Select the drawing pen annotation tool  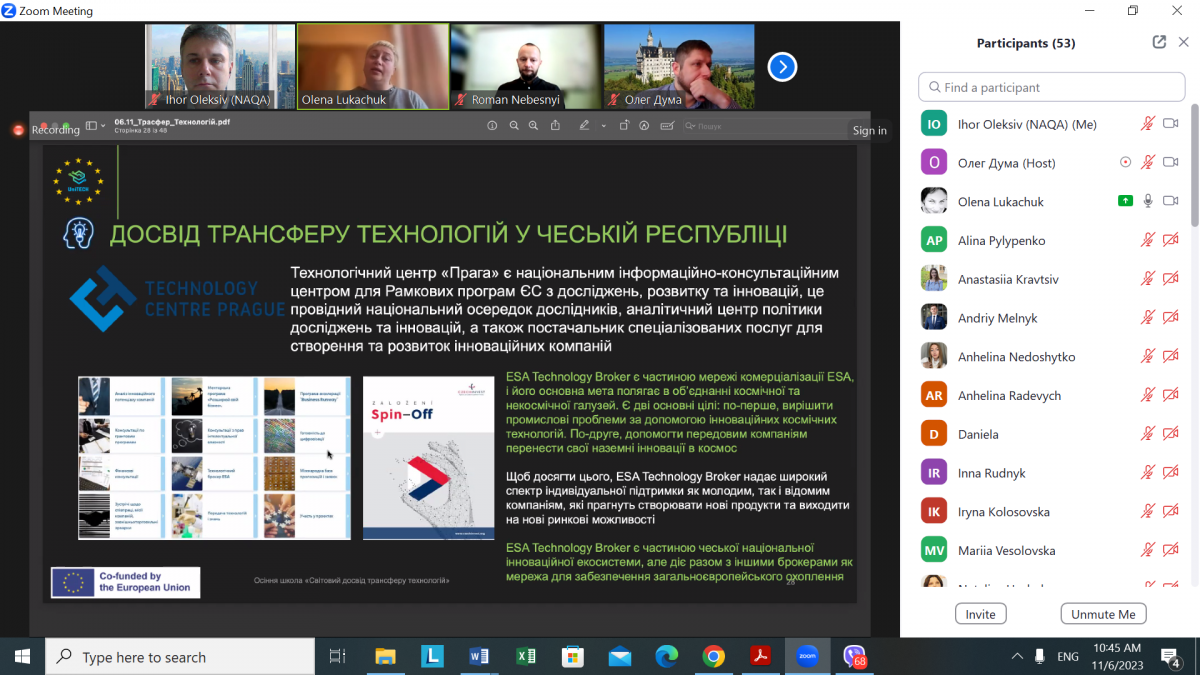pyautogui.click(x=585, y=126)
